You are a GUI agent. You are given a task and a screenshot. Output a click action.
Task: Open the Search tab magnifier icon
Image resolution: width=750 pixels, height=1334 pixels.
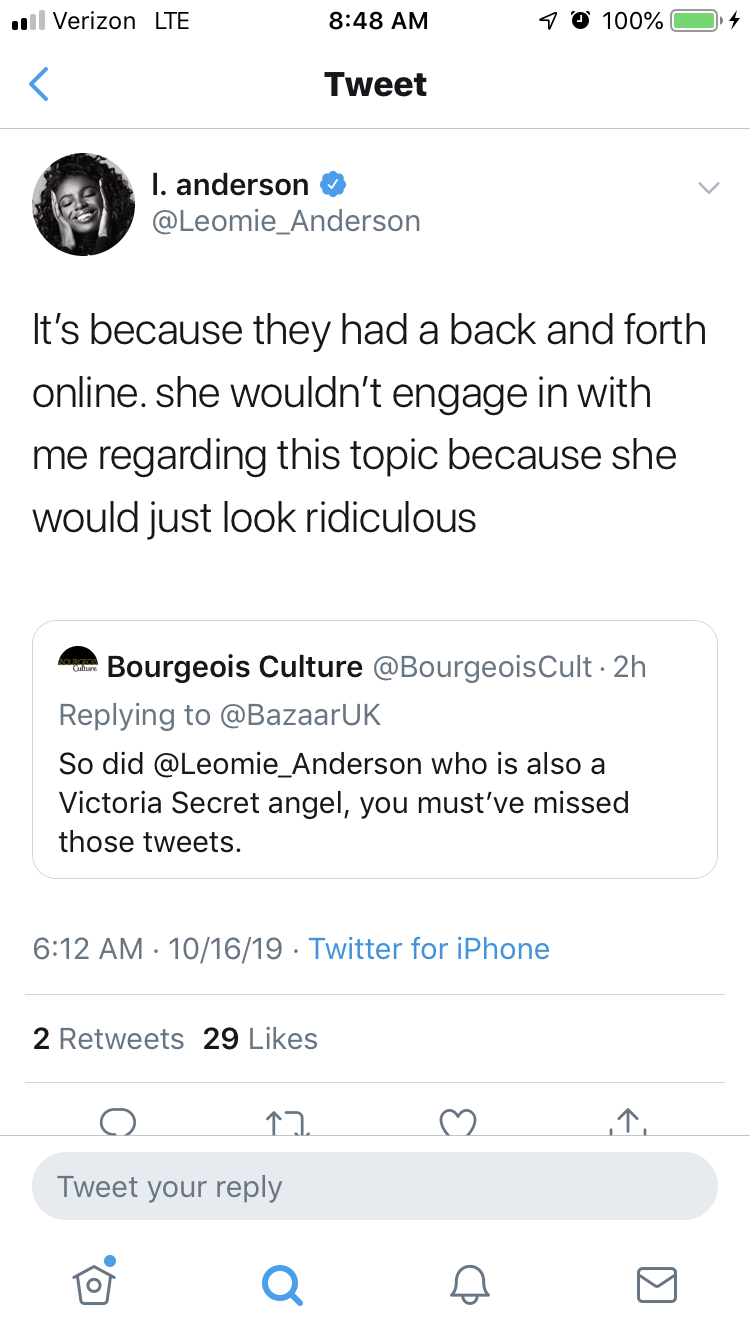(281, 1282)
